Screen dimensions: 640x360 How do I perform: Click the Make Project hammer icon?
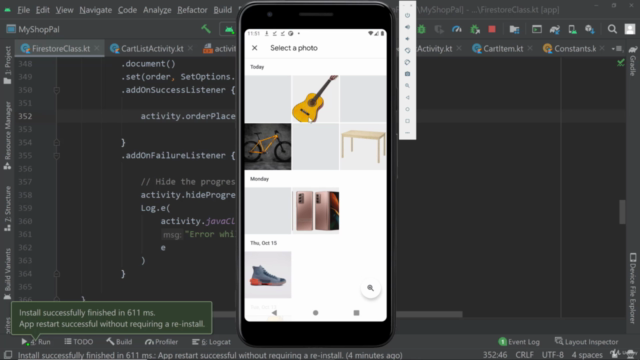[206, 29]
